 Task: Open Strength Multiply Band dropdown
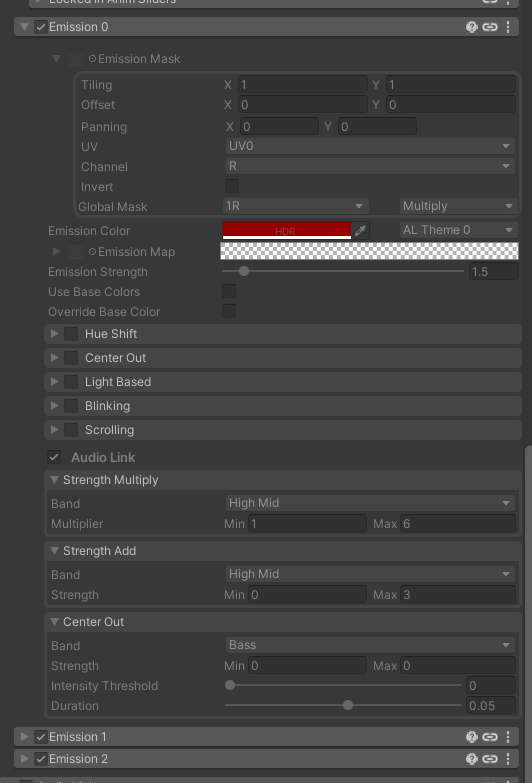pyautogui.click(x=370, y=503)
